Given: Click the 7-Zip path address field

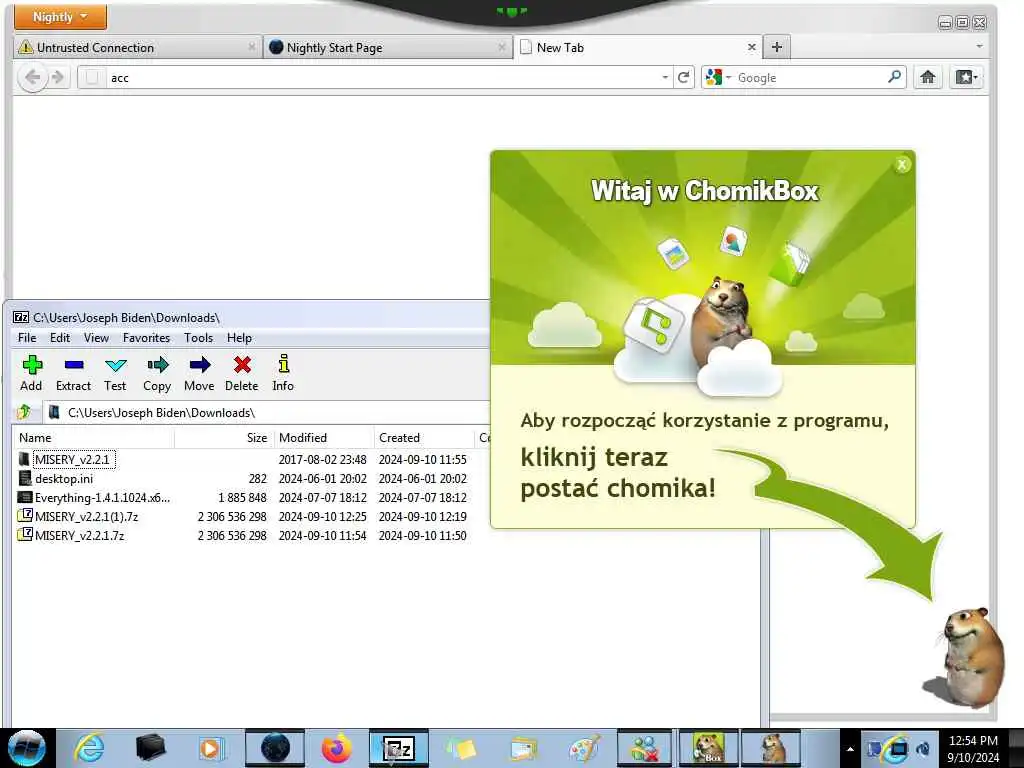Looking at the screenshot, I should [266, 413].
